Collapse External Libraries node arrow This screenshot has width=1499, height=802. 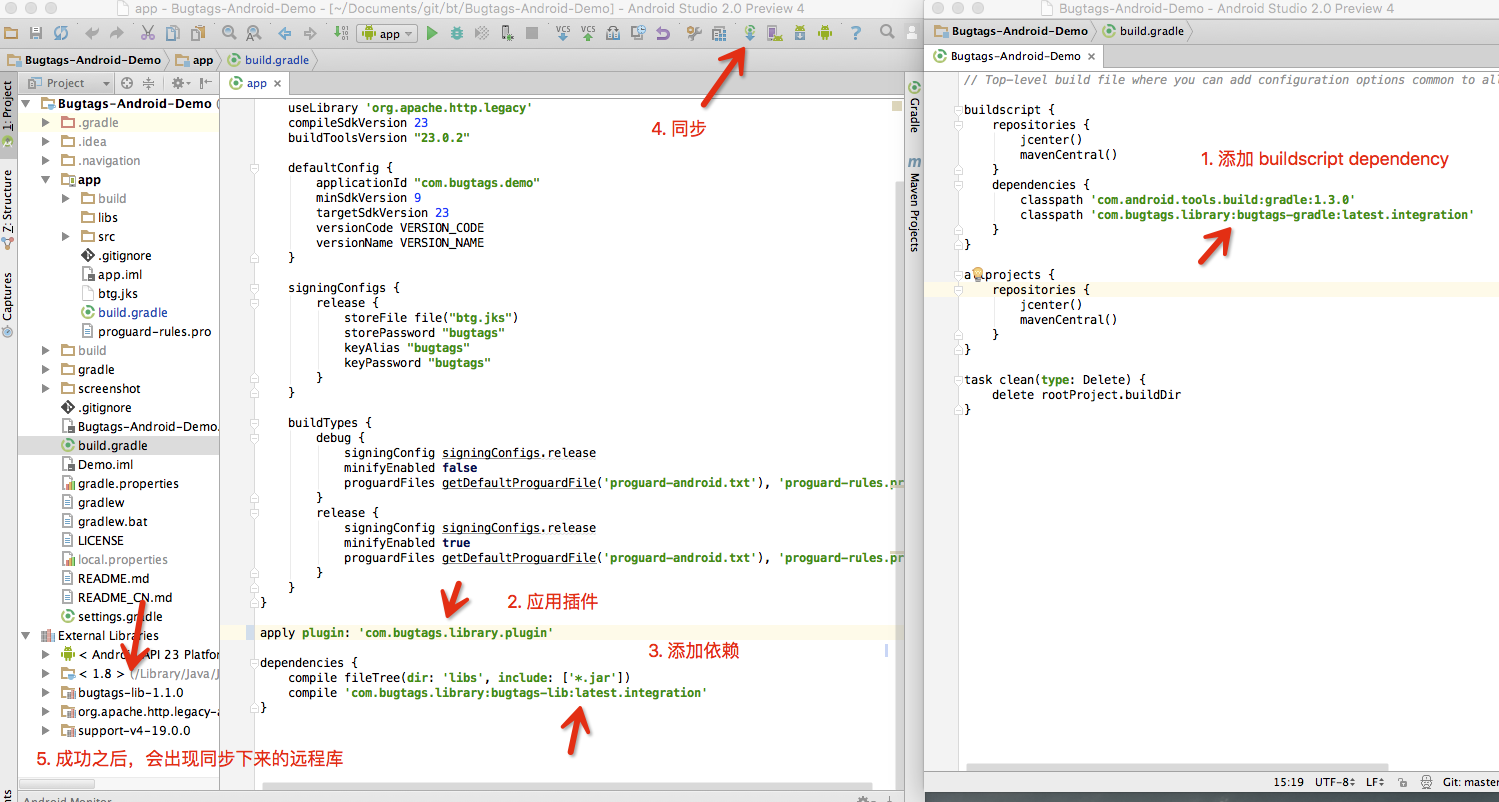(x=27, y=636)
